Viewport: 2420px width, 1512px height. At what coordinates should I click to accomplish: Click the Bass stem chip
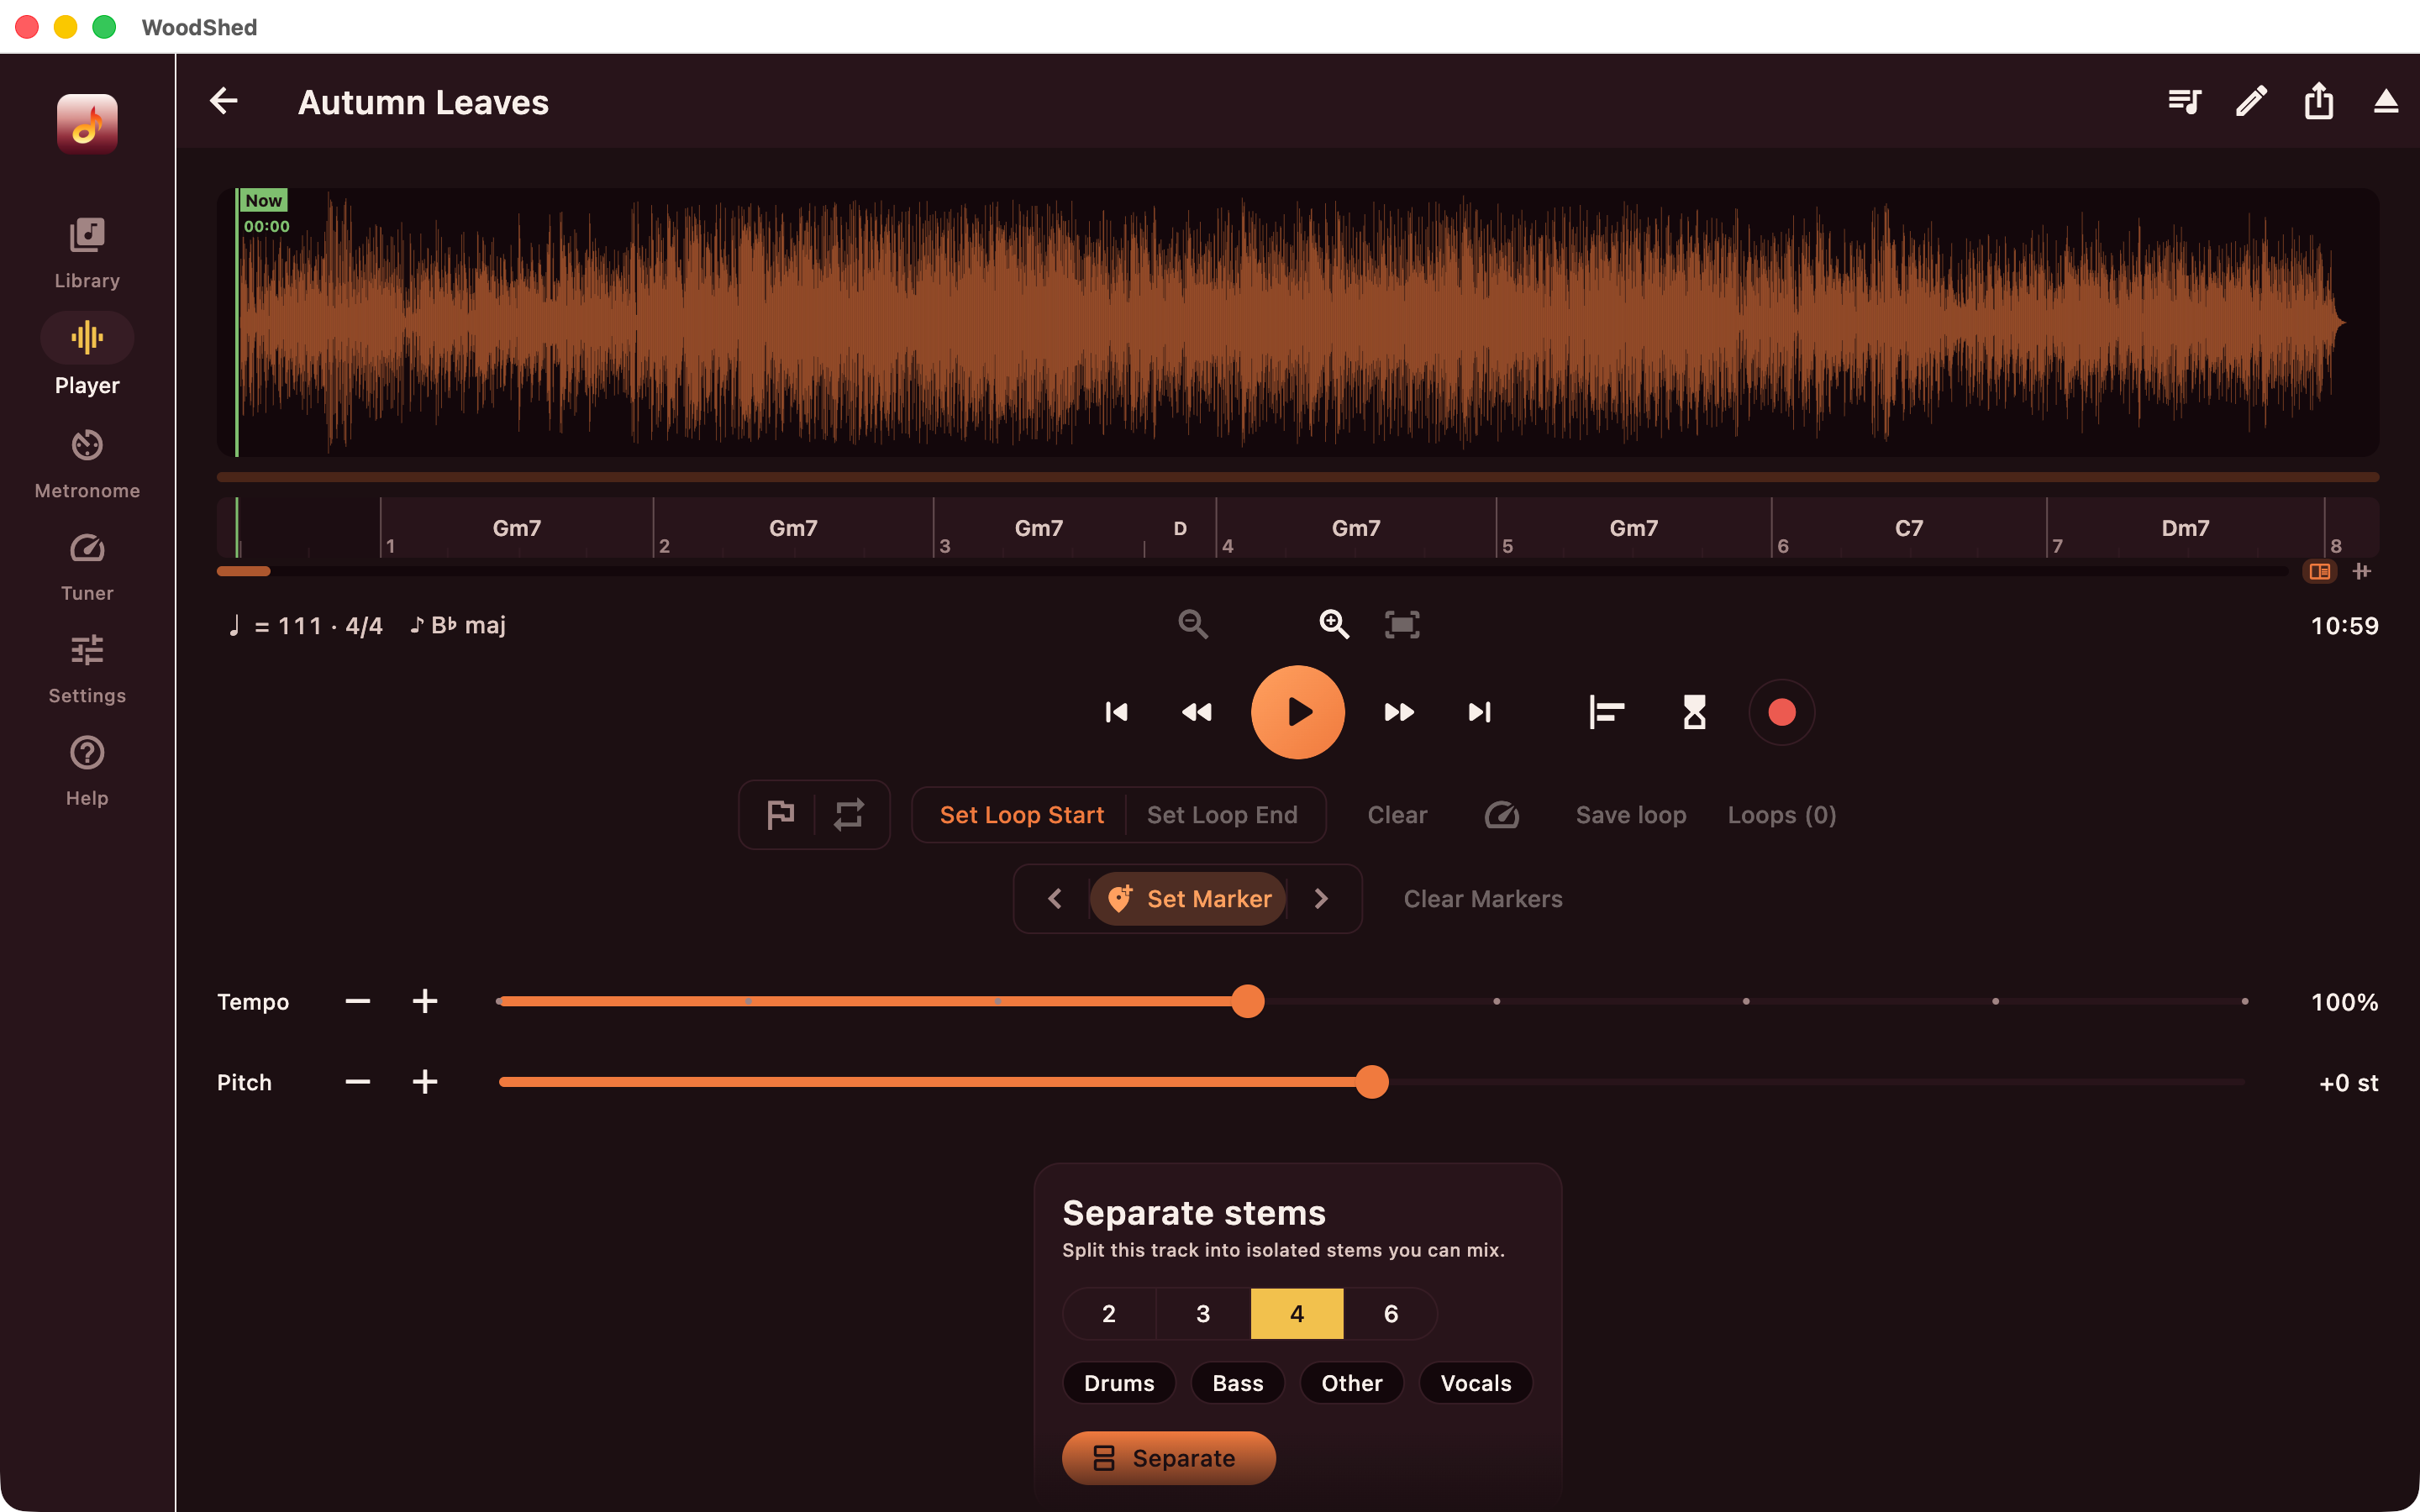[1238, 1383]
